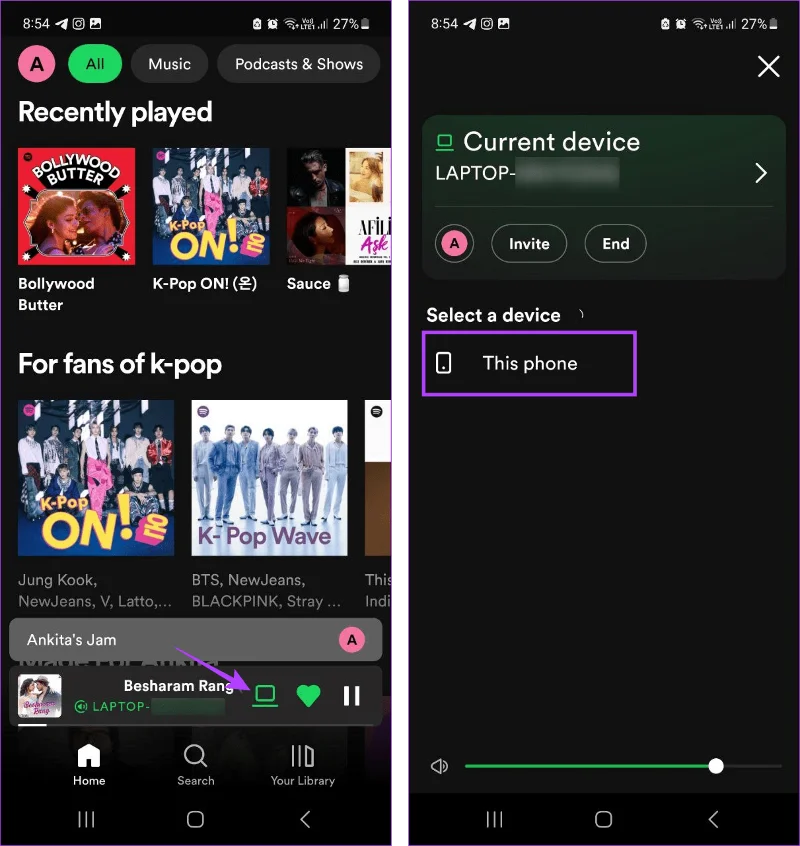Image resolution: width=800 pixels, height=846 pixels.
Task: Tap the right phone's Android home button
Action: [x=604, y=819]
